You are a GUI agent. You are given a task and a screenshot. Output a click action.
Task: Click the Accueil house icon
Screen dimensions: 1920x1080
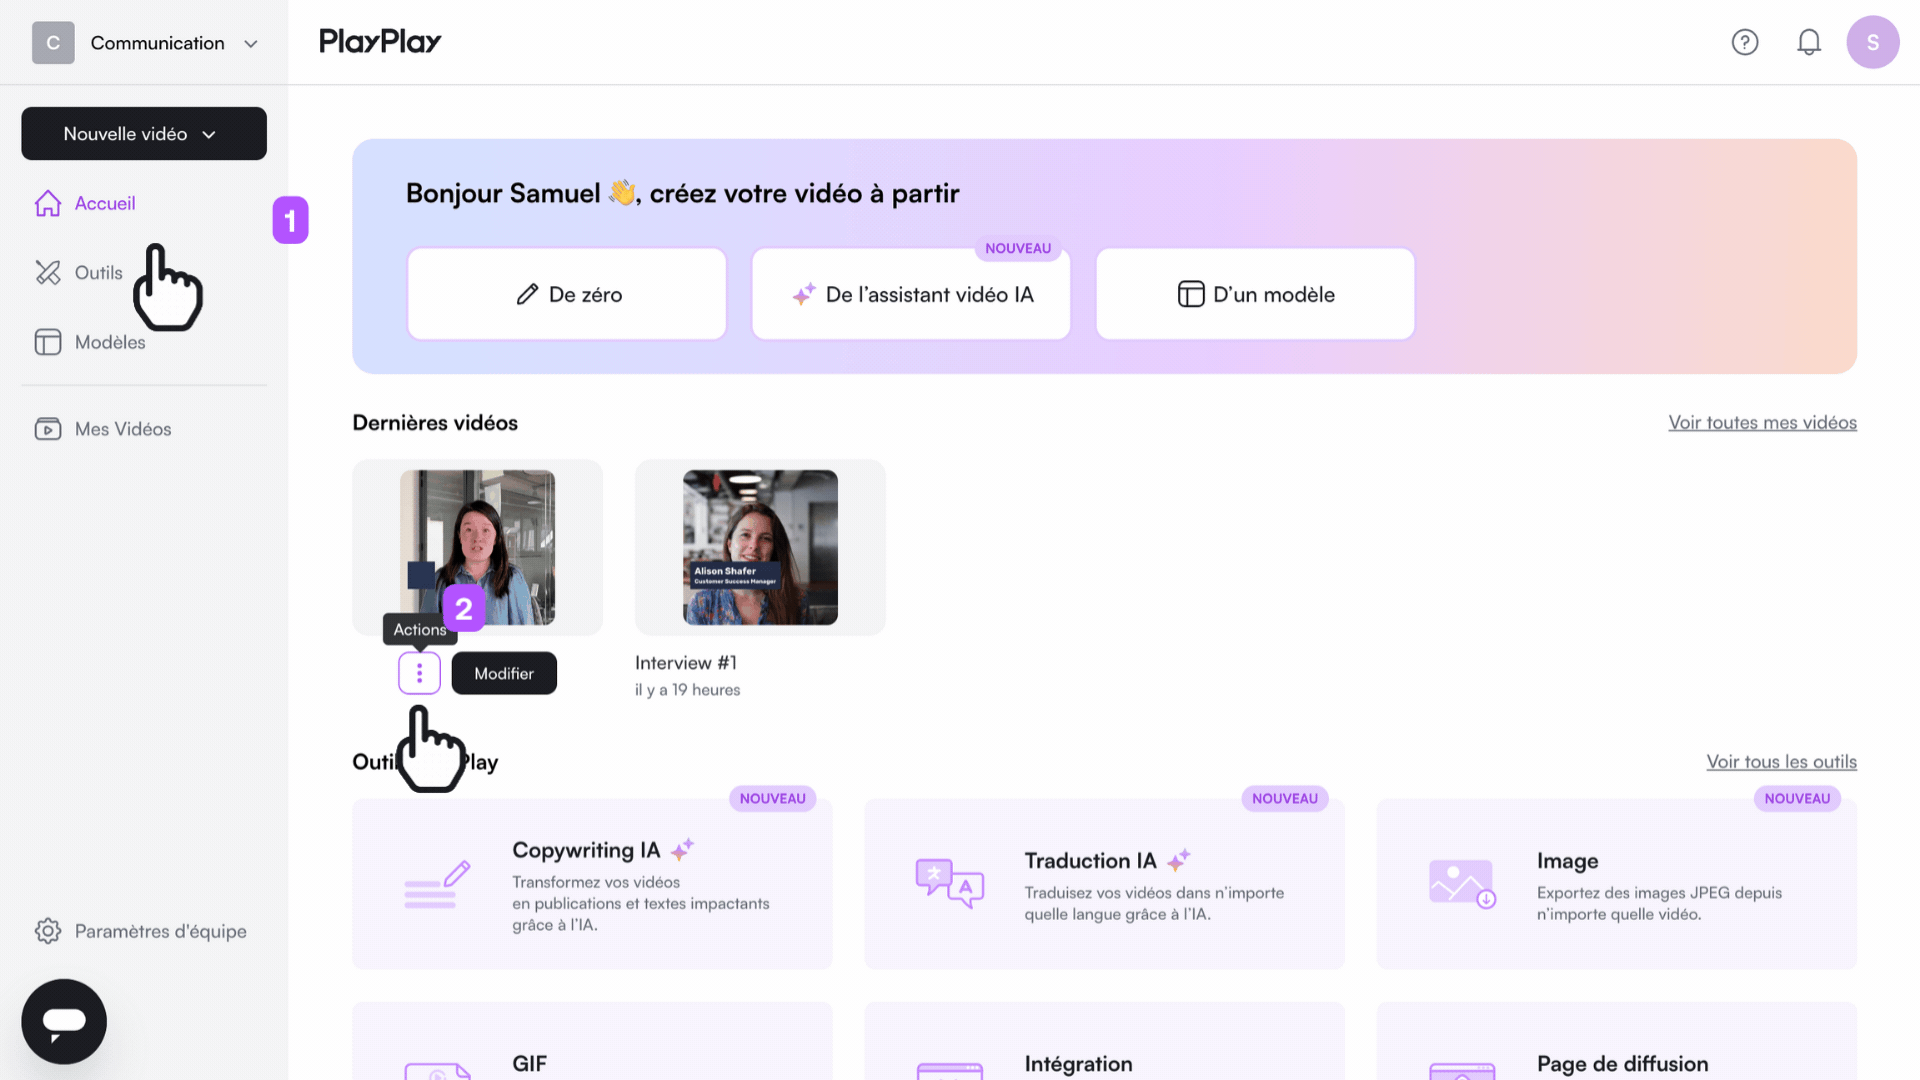click(48, 203)
